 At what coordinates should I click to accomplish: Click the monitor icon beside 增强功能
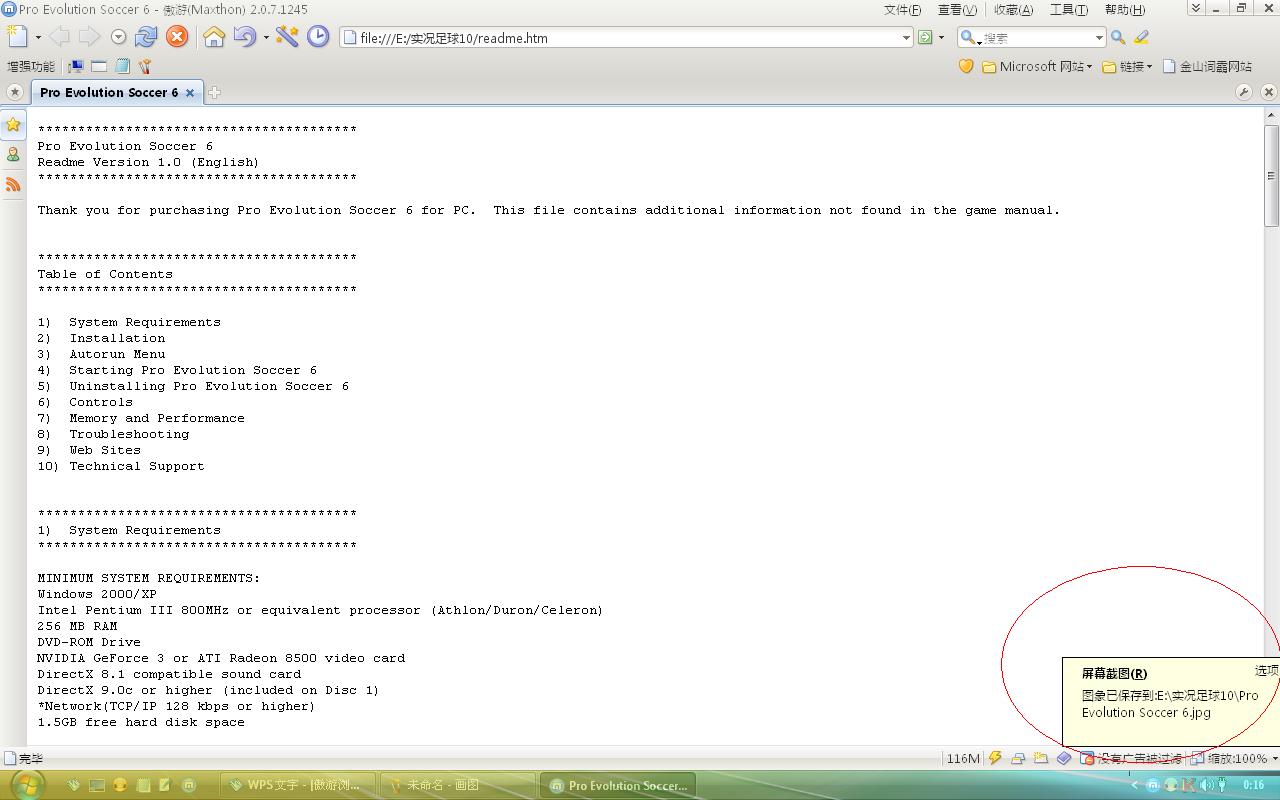tap(76, 66)
